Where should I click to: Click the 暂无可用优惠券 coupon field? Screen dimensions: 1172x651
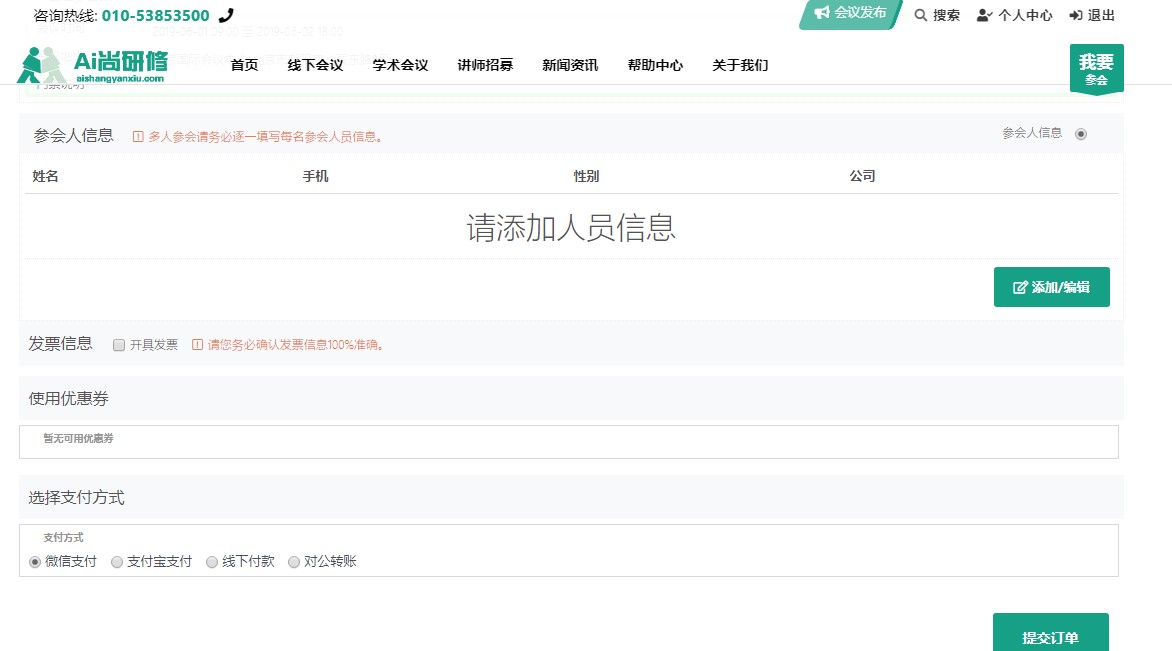pyautogui.click(x=568, y=441)
